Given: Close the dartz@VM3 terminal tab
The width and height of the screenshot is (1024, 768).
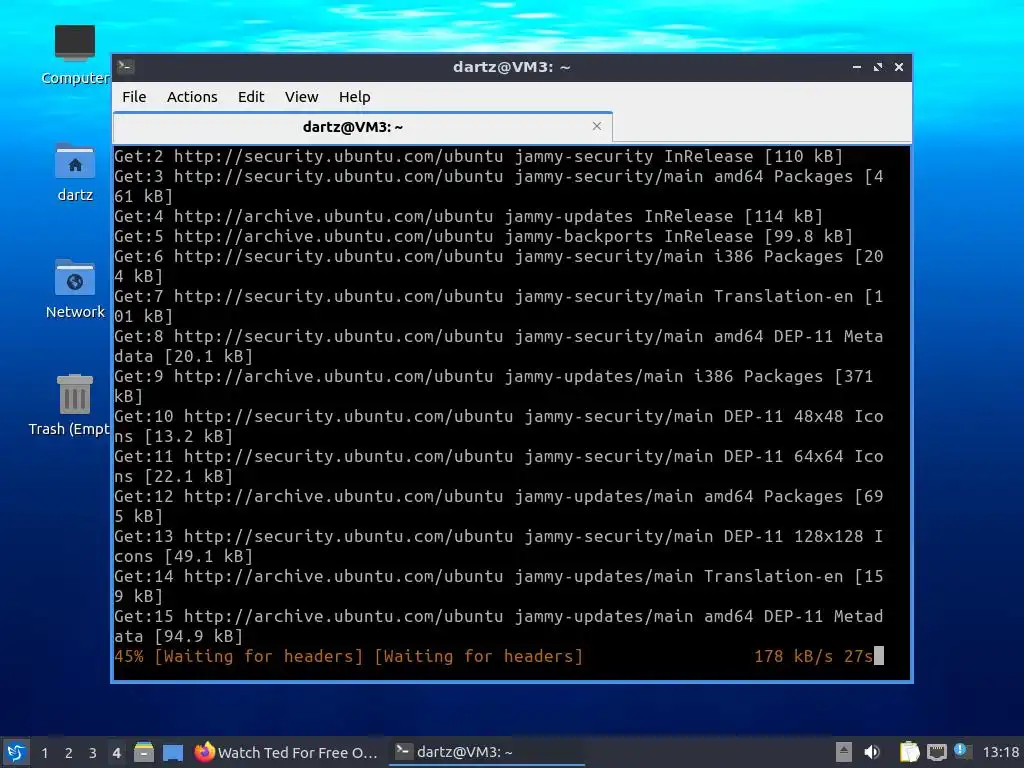Looking at the screenshot, I should (x=596, y=126).
